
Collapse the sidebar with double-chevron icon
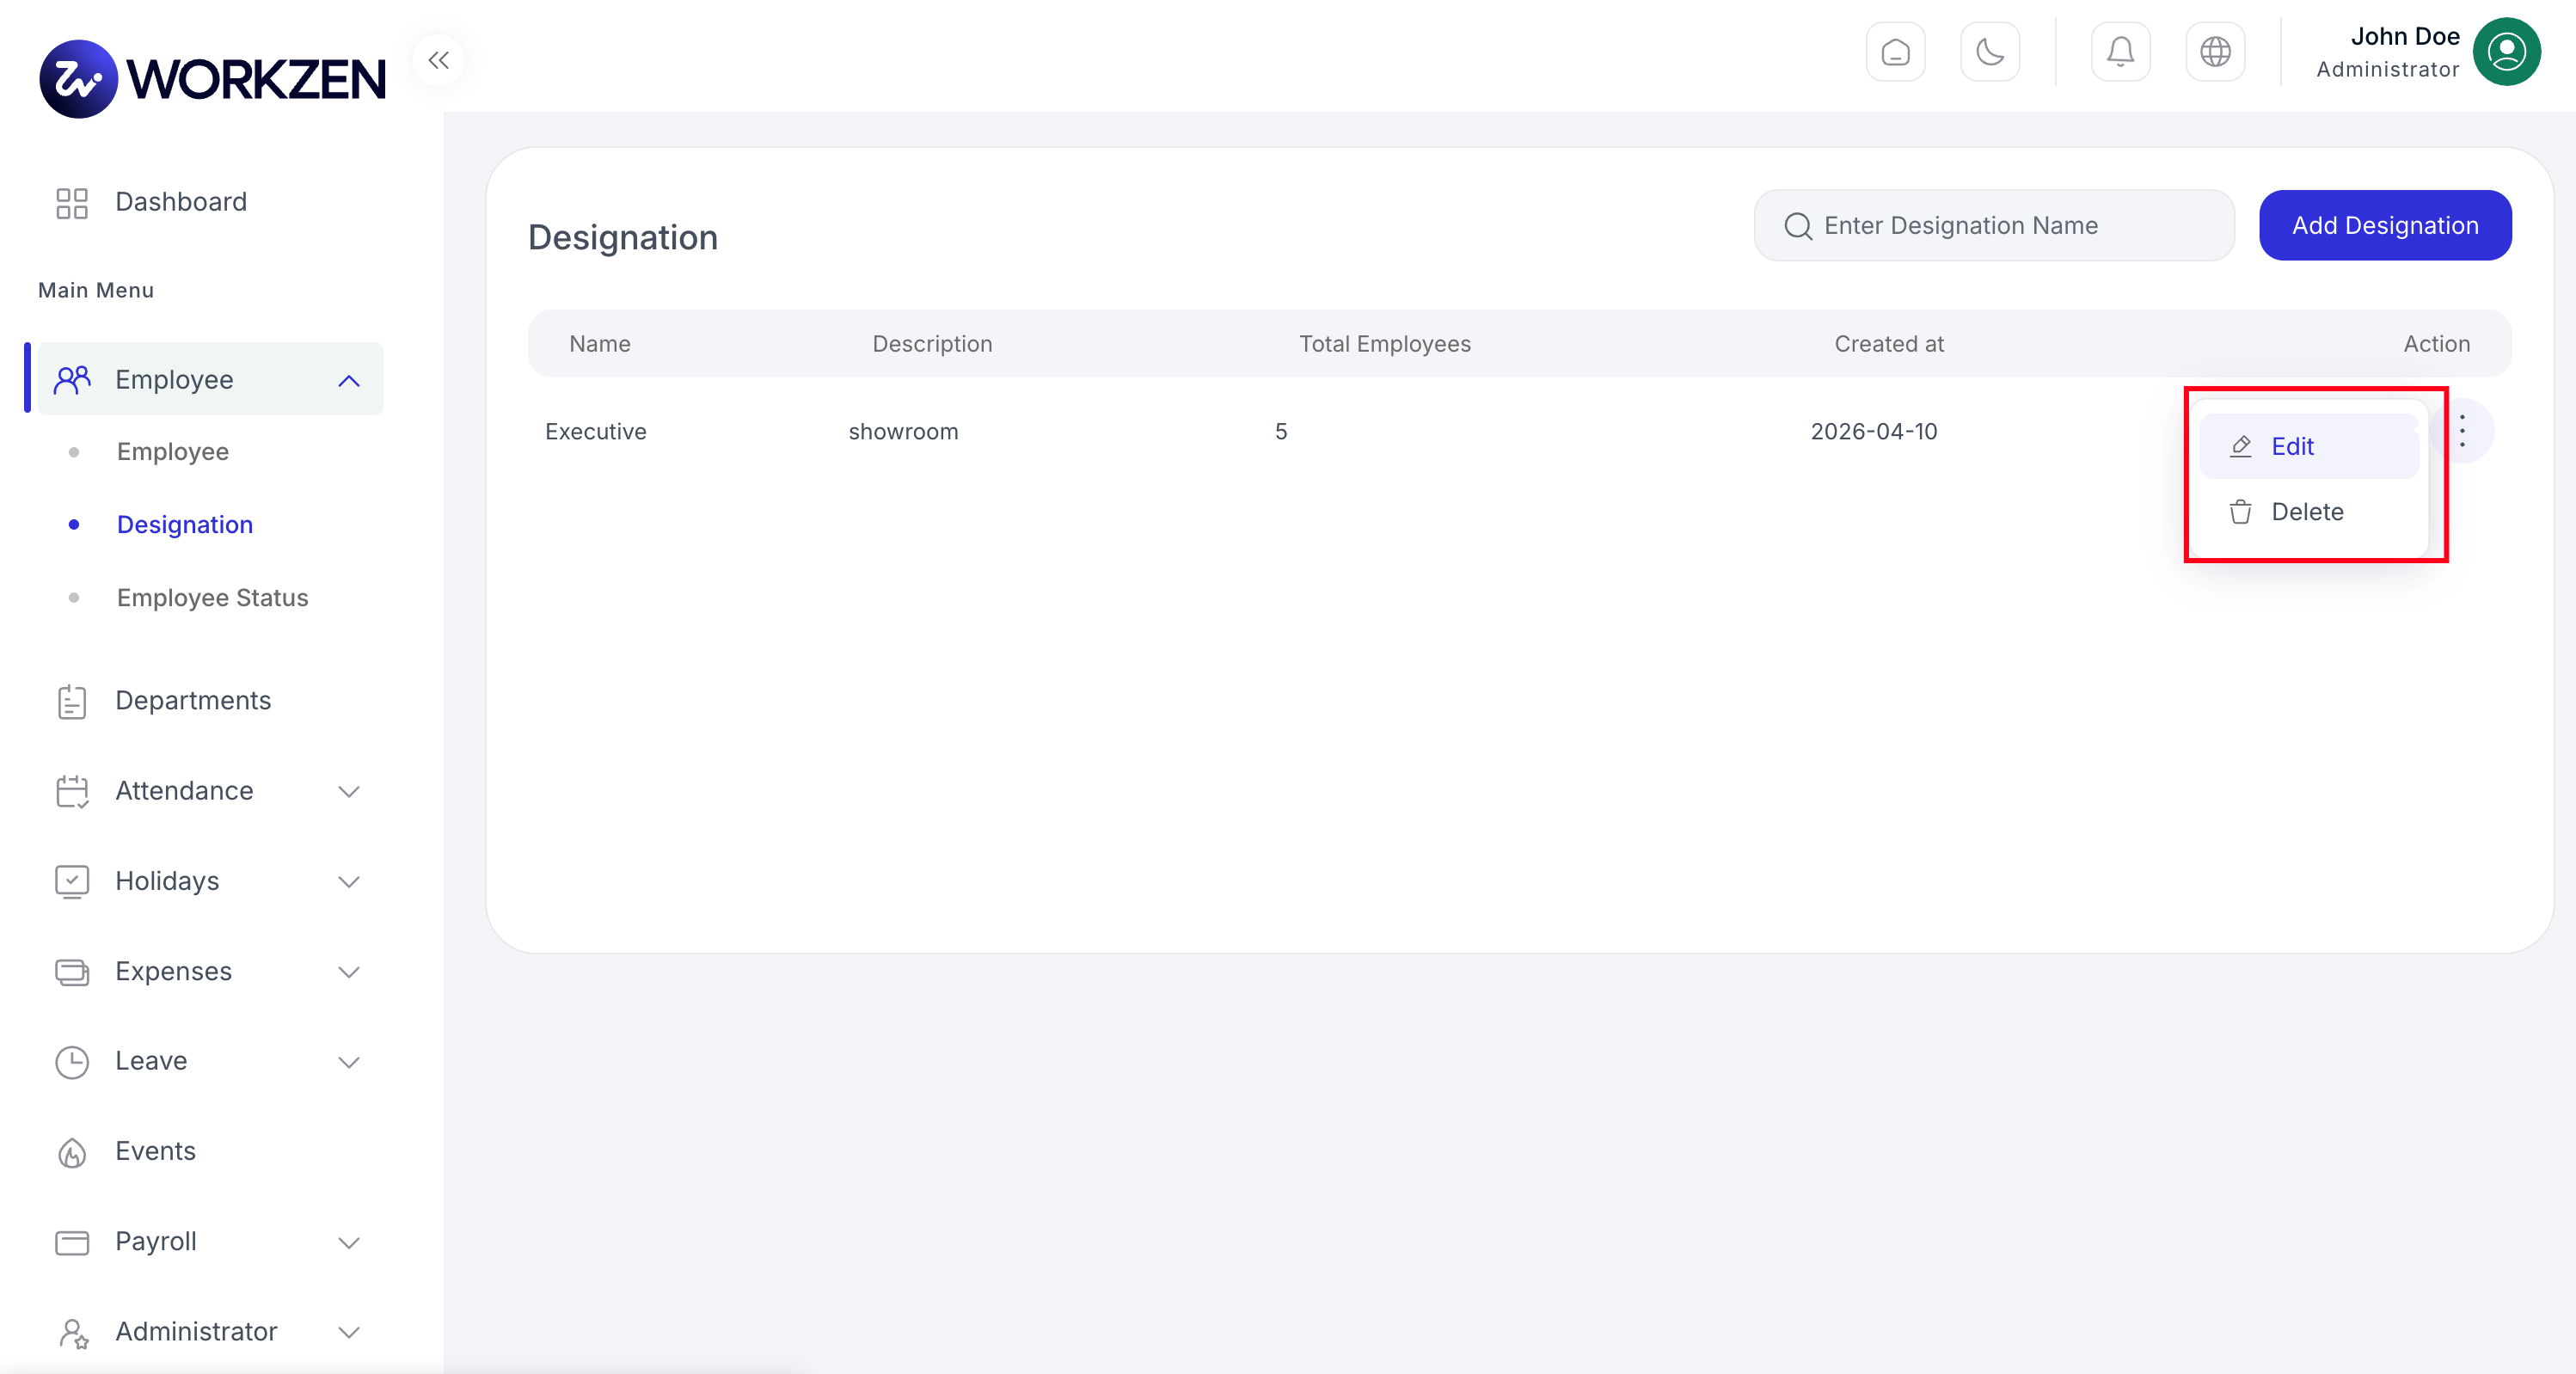click(x=438, y=60)
